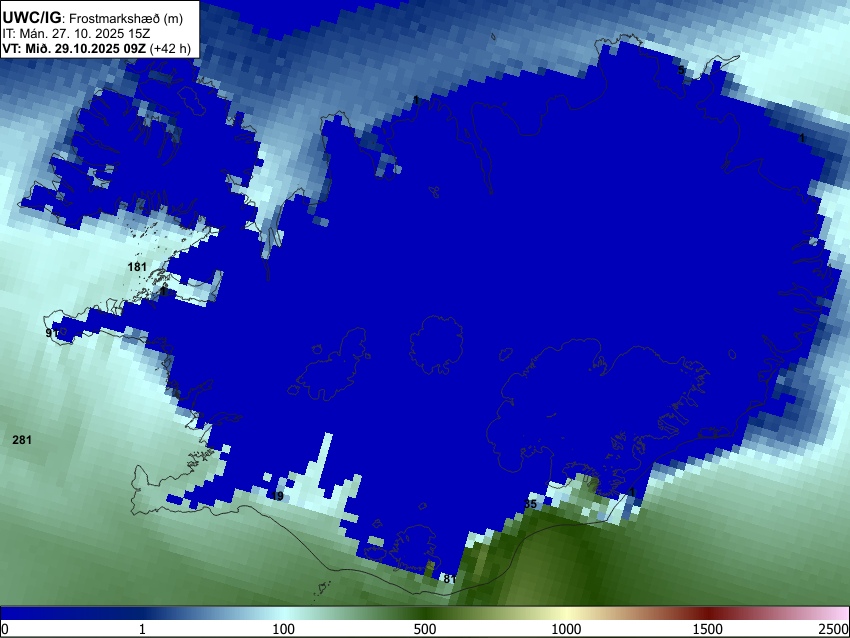
Task: Click the legend tick label "500"
Action: coord(425,629)
